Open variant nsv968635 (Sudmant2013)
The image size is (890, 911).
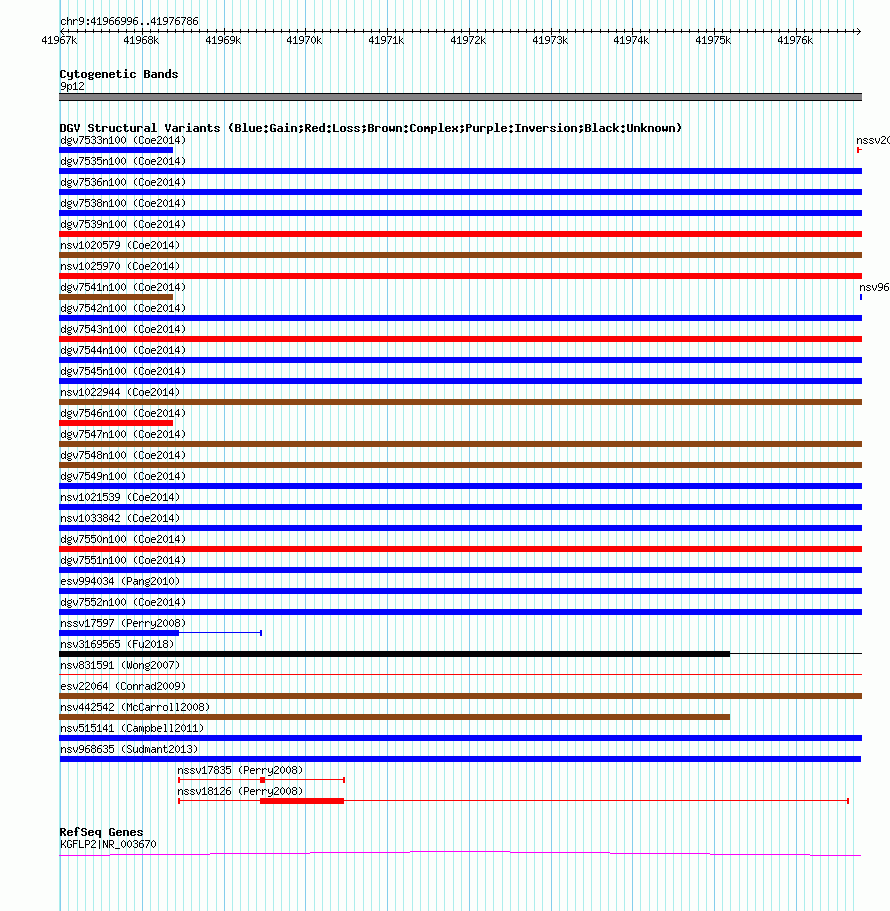[129, 749]
